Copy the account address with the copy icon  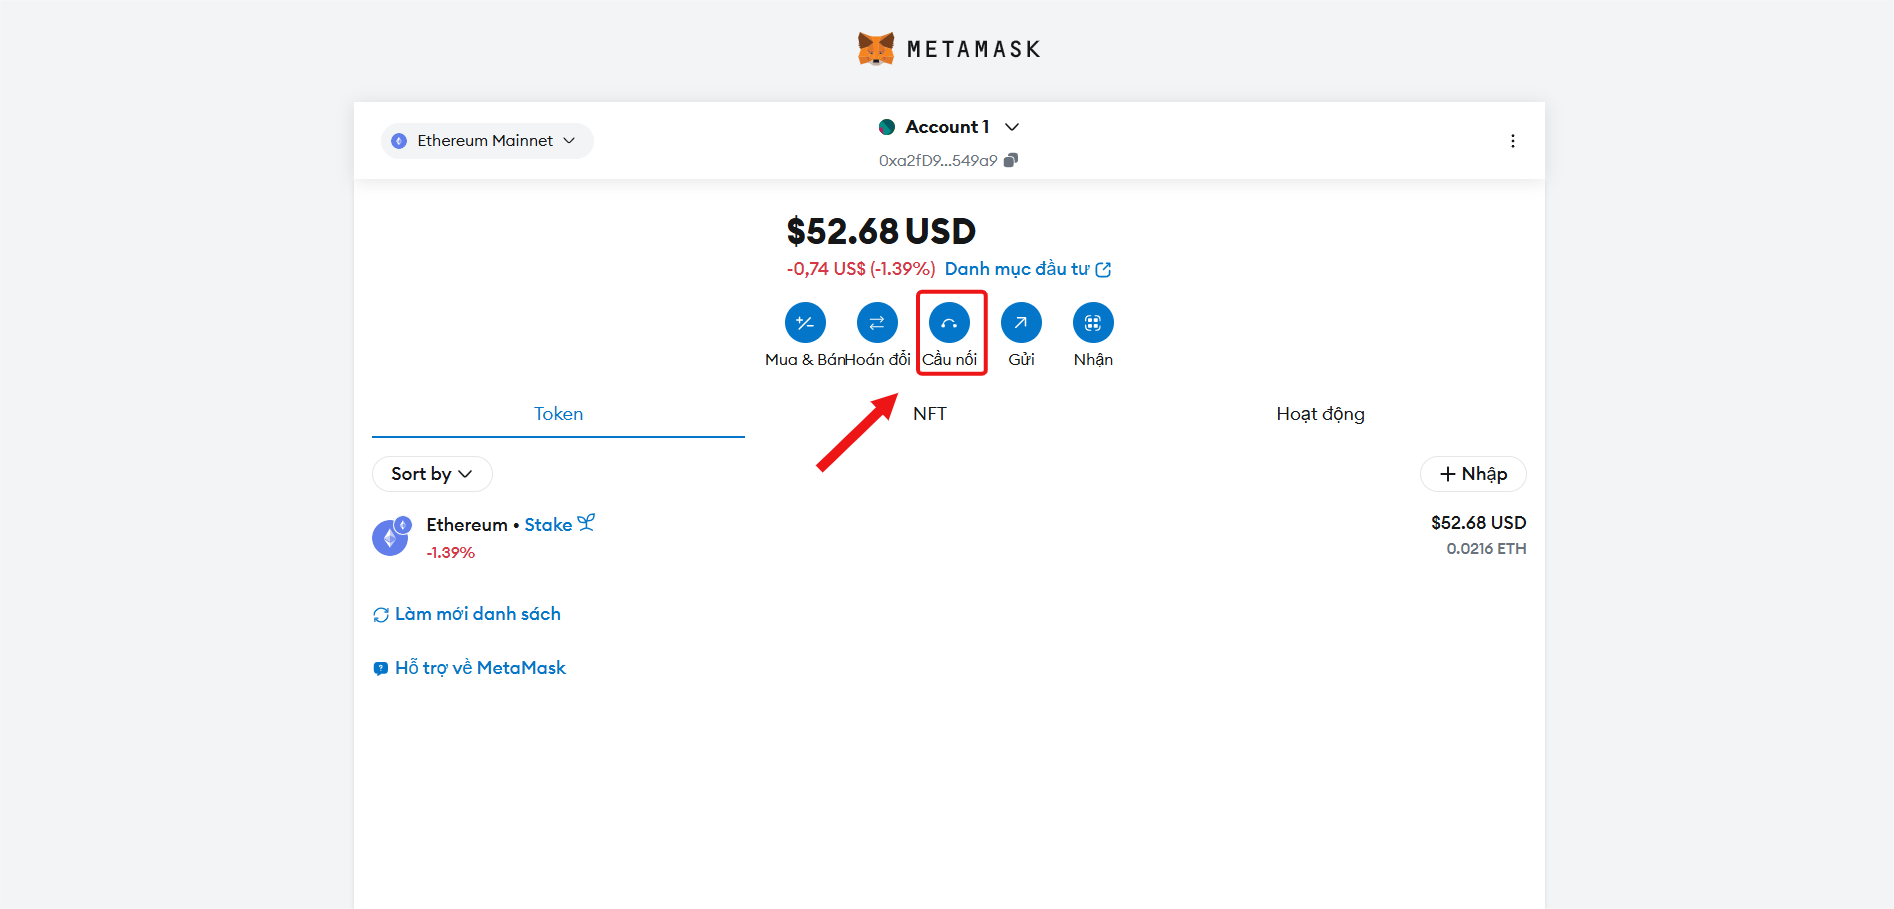1011,160
